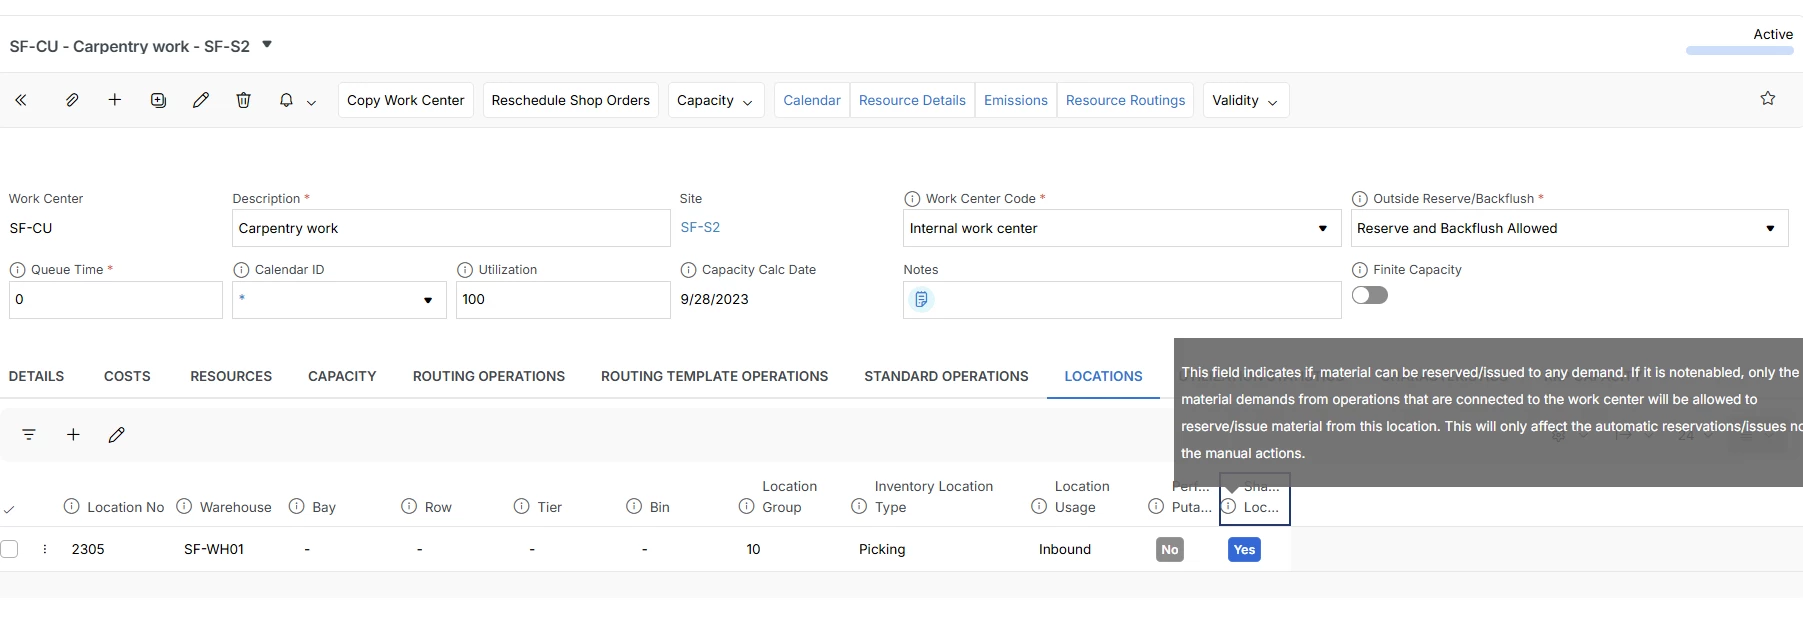Expand the Capacity menu button
The width and height of the screenshot is (1803, 621).
[x=716, y=100]
